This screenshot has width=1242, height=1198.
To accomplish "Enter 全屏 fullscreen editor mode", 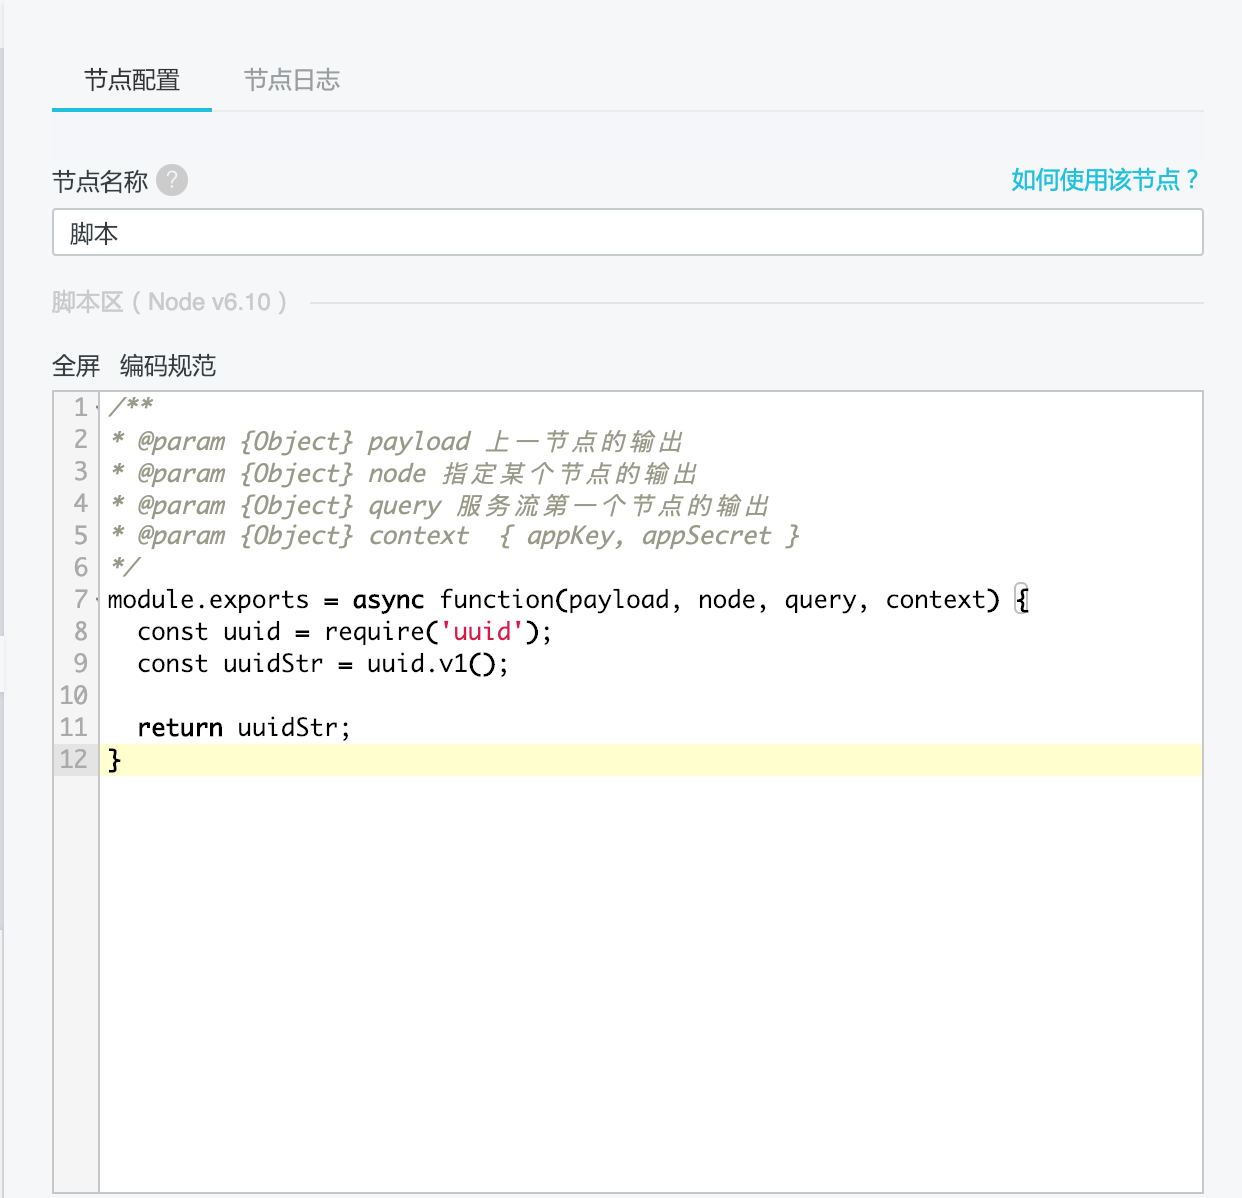I will (76, 366).
